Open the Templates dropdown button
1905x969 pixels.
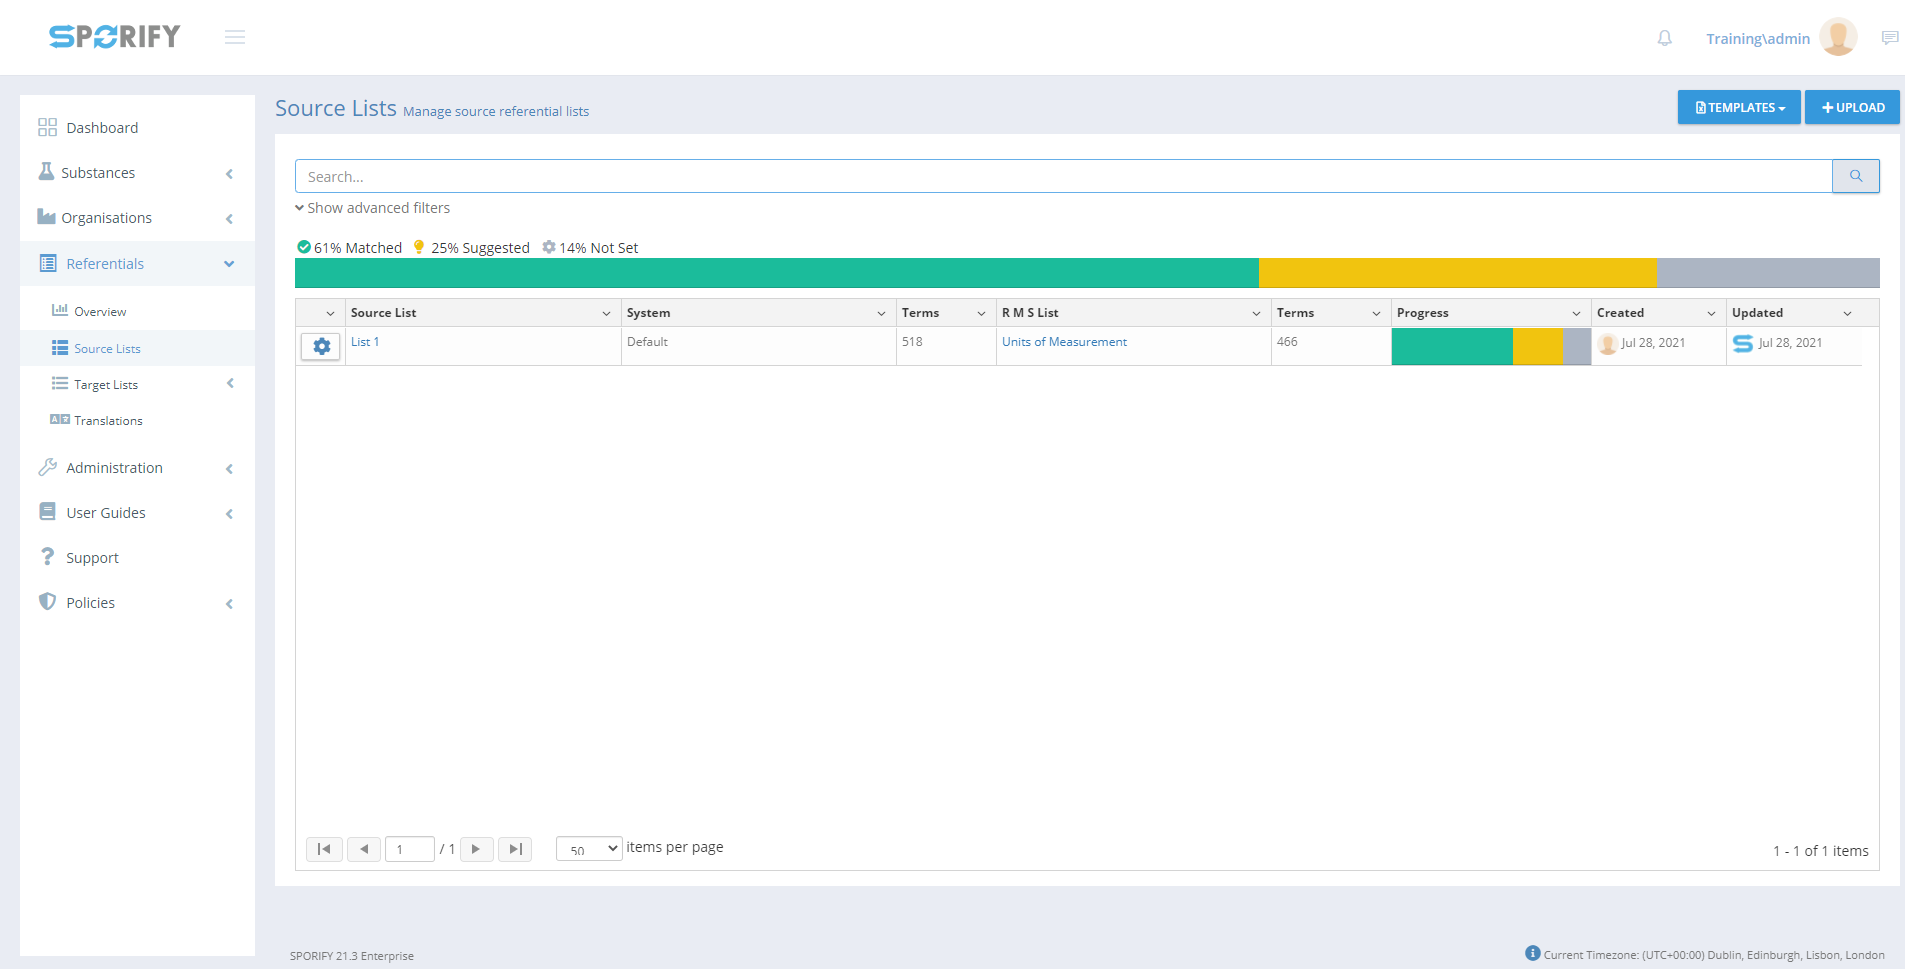pos(1738,107)
